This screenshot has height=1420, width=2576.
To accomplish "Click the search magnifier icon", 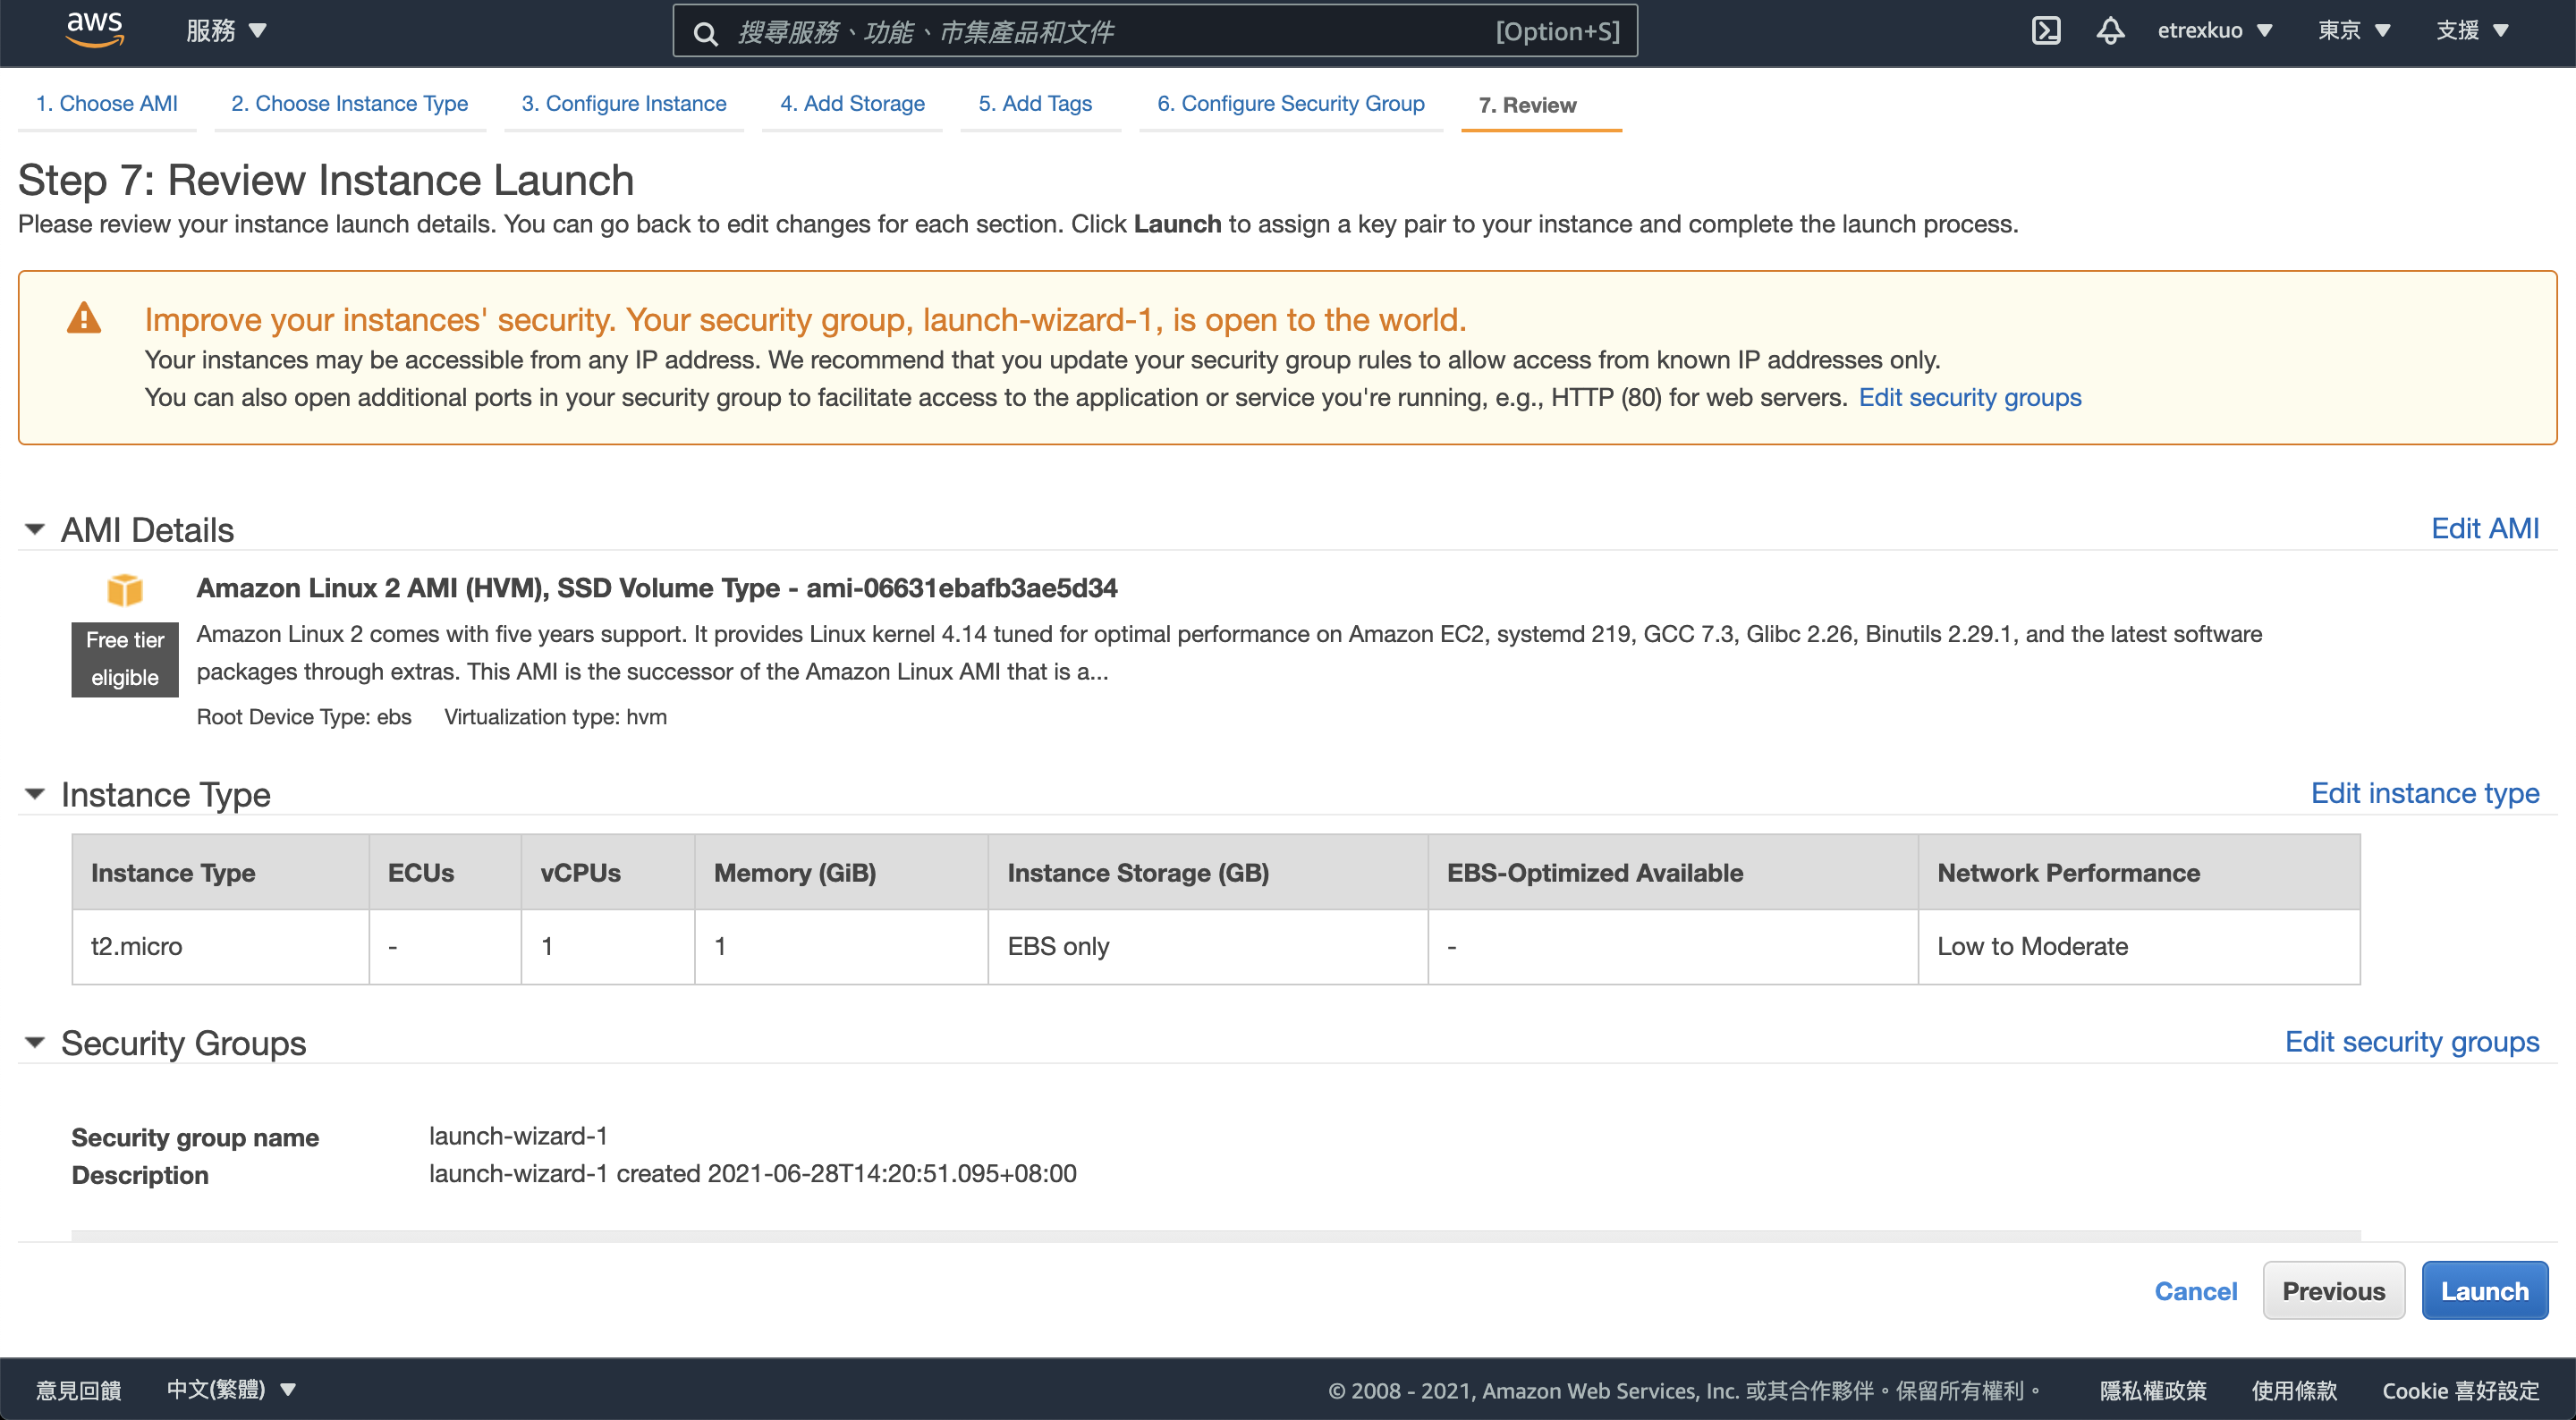I will click(x=706, y=33).
